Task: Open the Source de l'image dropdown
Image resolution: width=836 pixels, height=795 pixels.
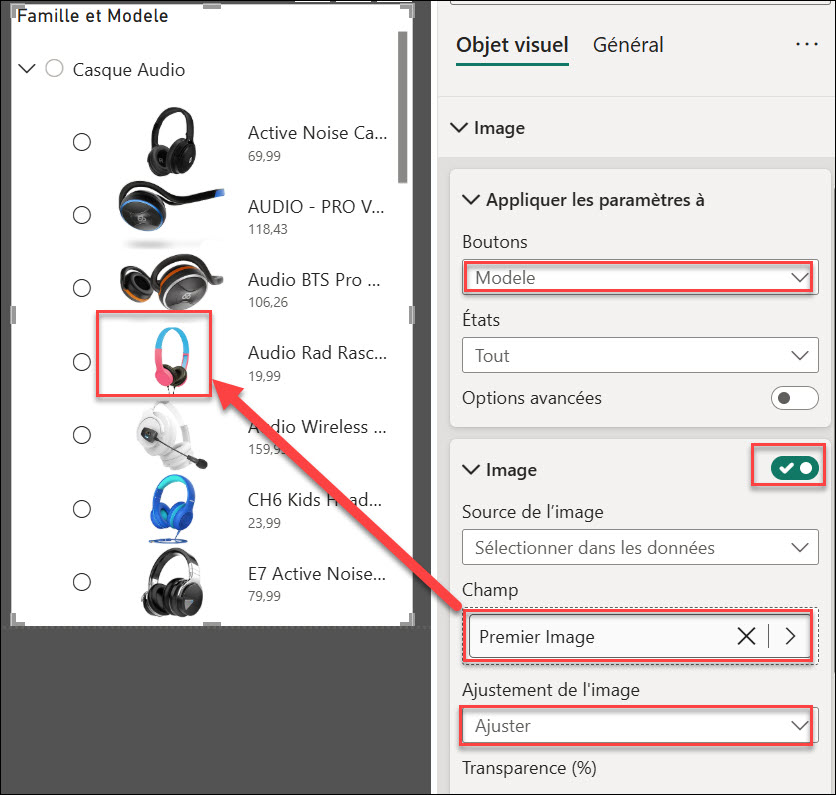Action: pyautogui.click(x=639, y=547)
